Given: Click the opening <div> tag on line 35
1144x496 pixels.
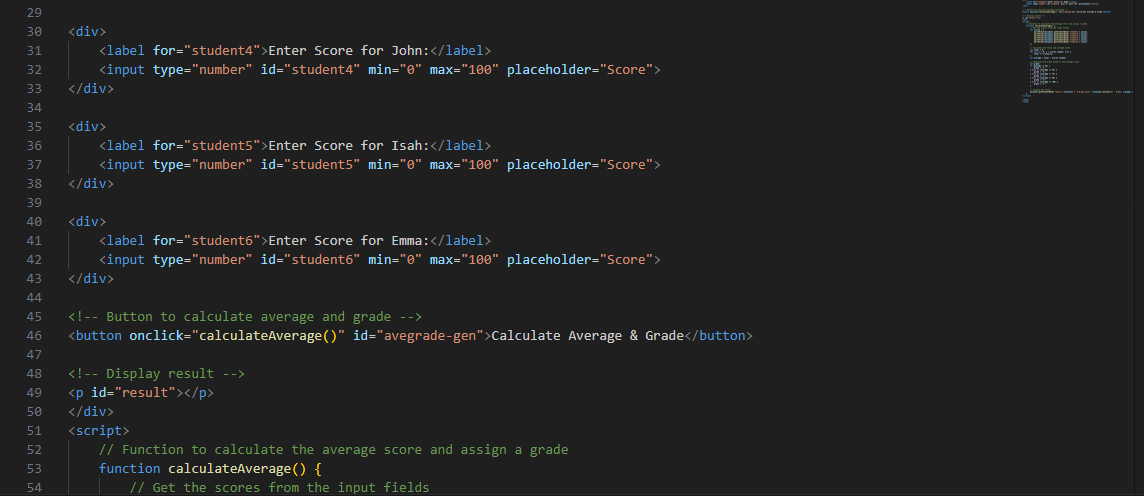Looking at the screenshot, I should (x=88, y=127).
